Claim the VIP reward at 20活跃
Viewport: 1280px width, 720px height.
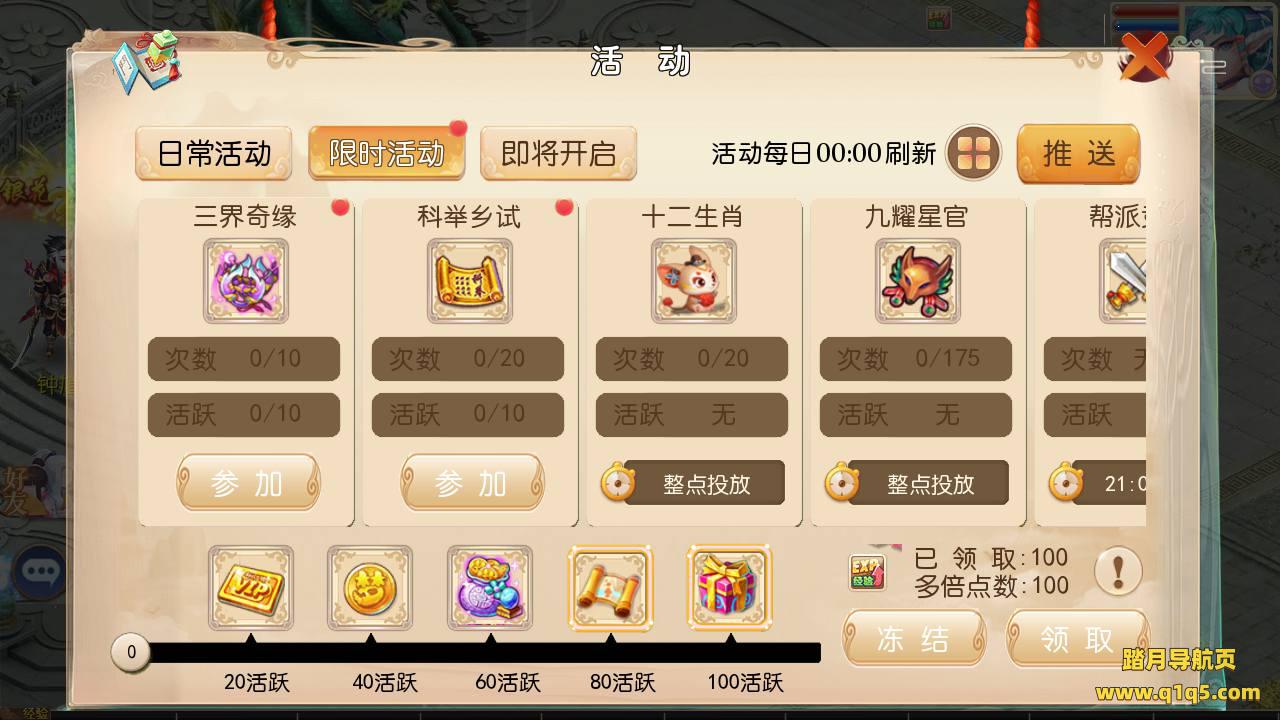pos(251,588)
